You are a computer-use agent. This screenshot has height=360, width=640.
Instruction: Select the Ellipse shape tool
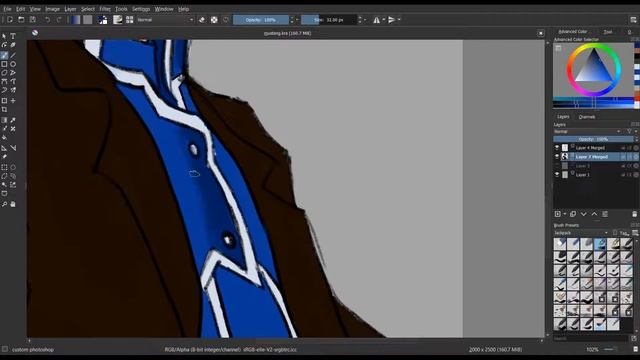tap(13, 64)
